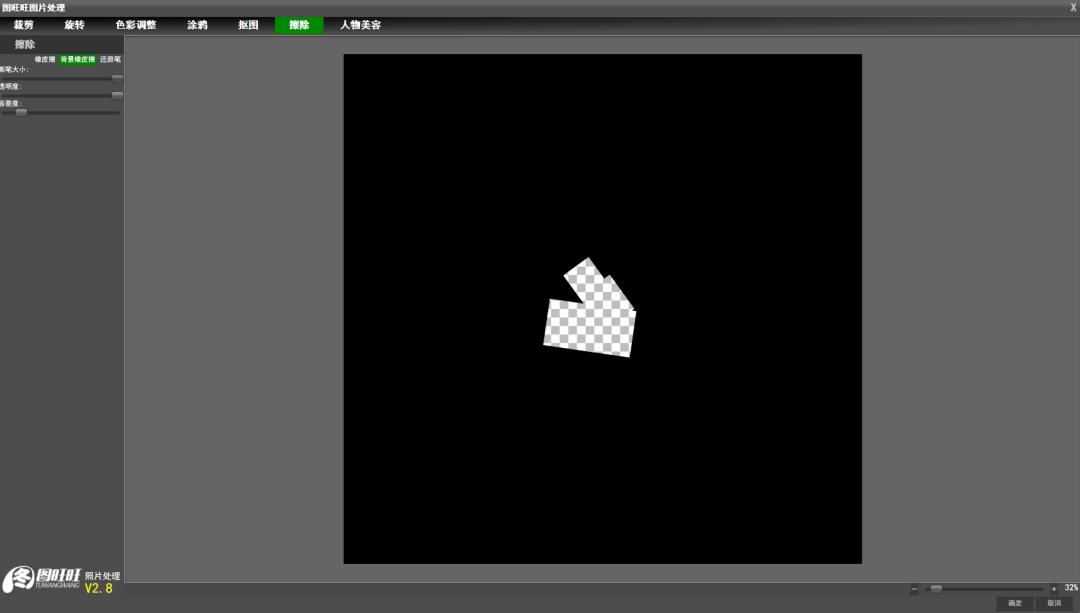Choose the 背景橡皮擦 background eraser mode
Screen dimensions: 1080x613
pyautogui.click(x=77, y=60)
